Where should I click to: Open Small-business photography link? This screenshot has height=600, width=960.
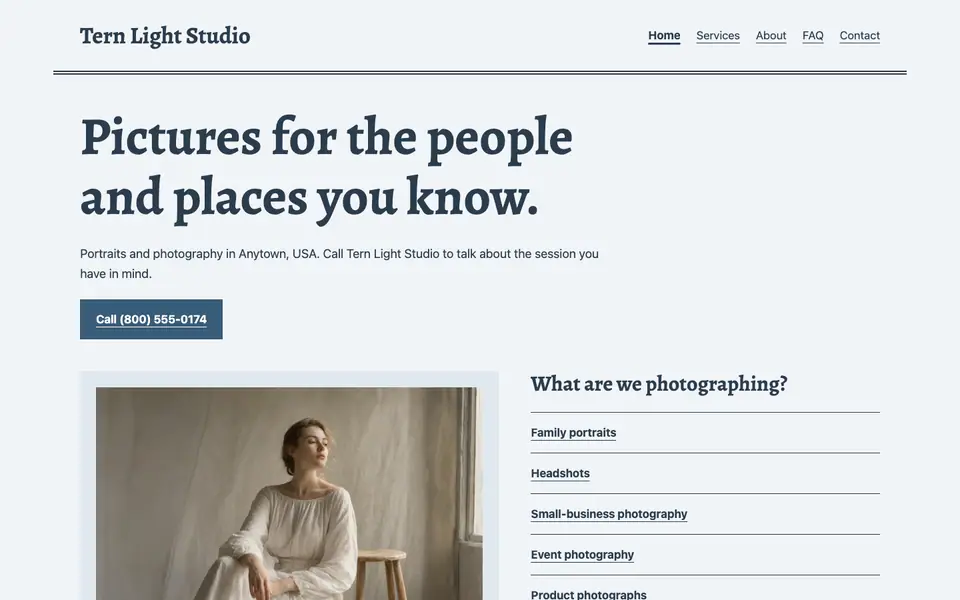coord(609,514)
